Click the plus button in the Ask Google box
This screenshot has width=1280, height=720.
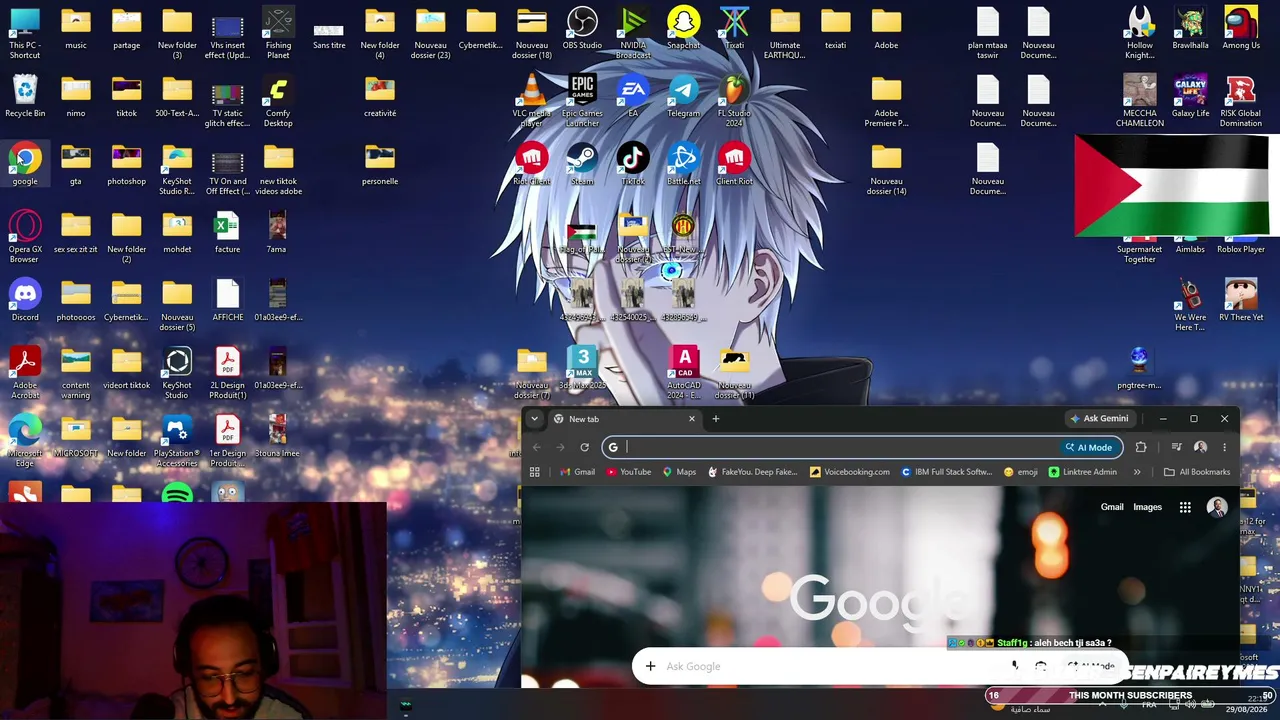[x=650, y=666]
